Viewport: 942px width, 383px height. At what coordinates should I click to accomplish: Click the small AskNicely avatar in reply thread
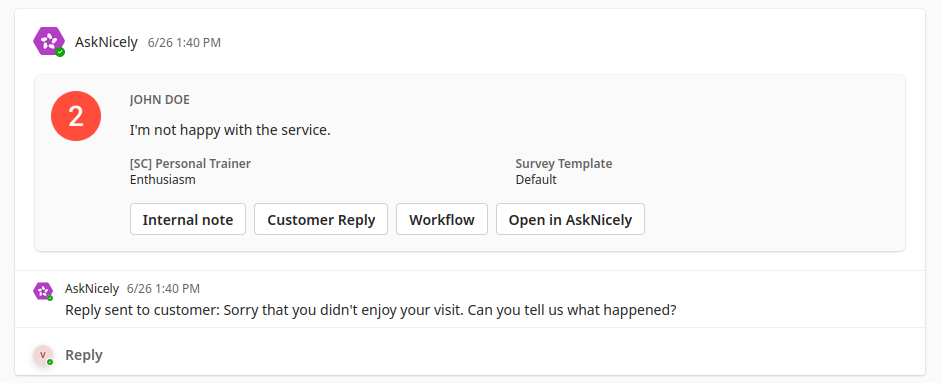pos(43,291)
